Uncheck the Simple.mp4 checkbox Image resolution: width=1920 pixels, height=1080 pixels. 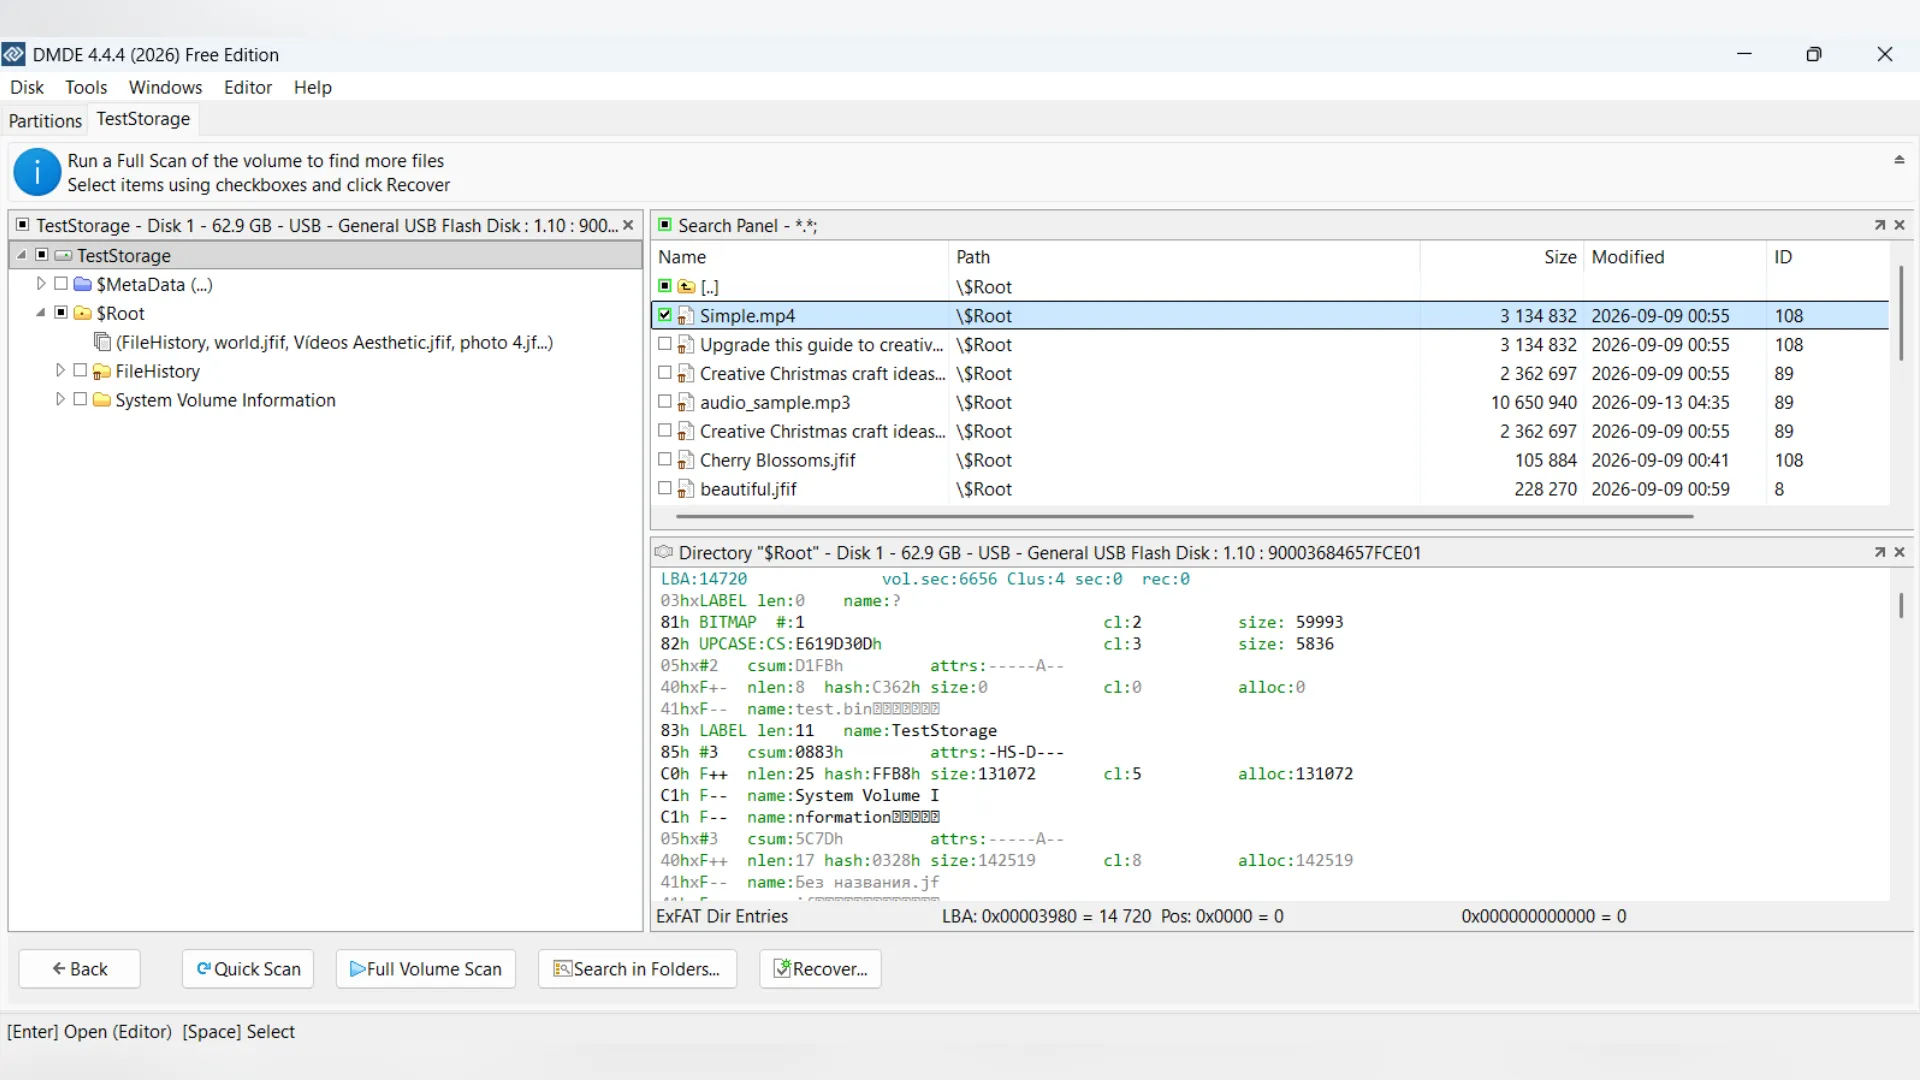click(665, 316)
